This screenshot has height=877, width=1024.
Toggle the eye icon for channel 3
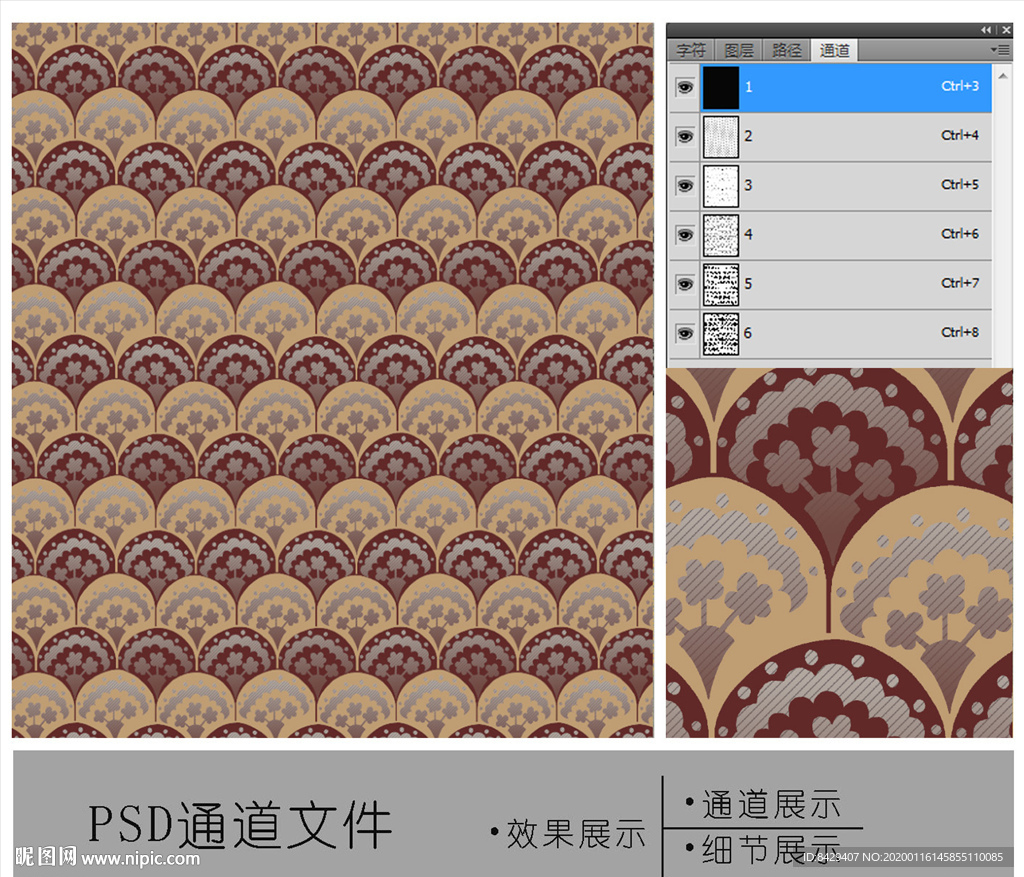[684, 186]
